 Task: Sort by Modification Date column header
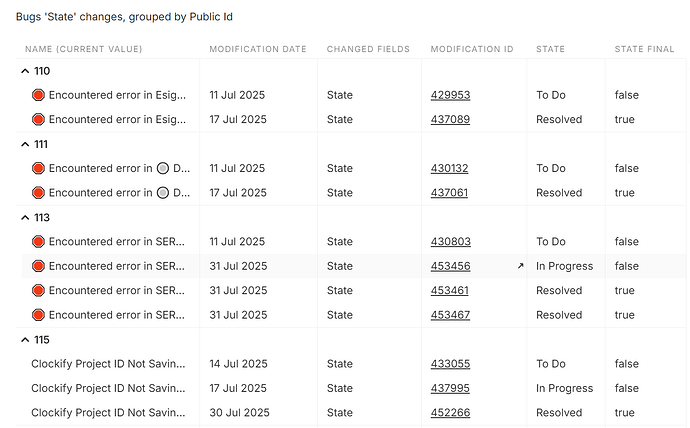(258, 49)
